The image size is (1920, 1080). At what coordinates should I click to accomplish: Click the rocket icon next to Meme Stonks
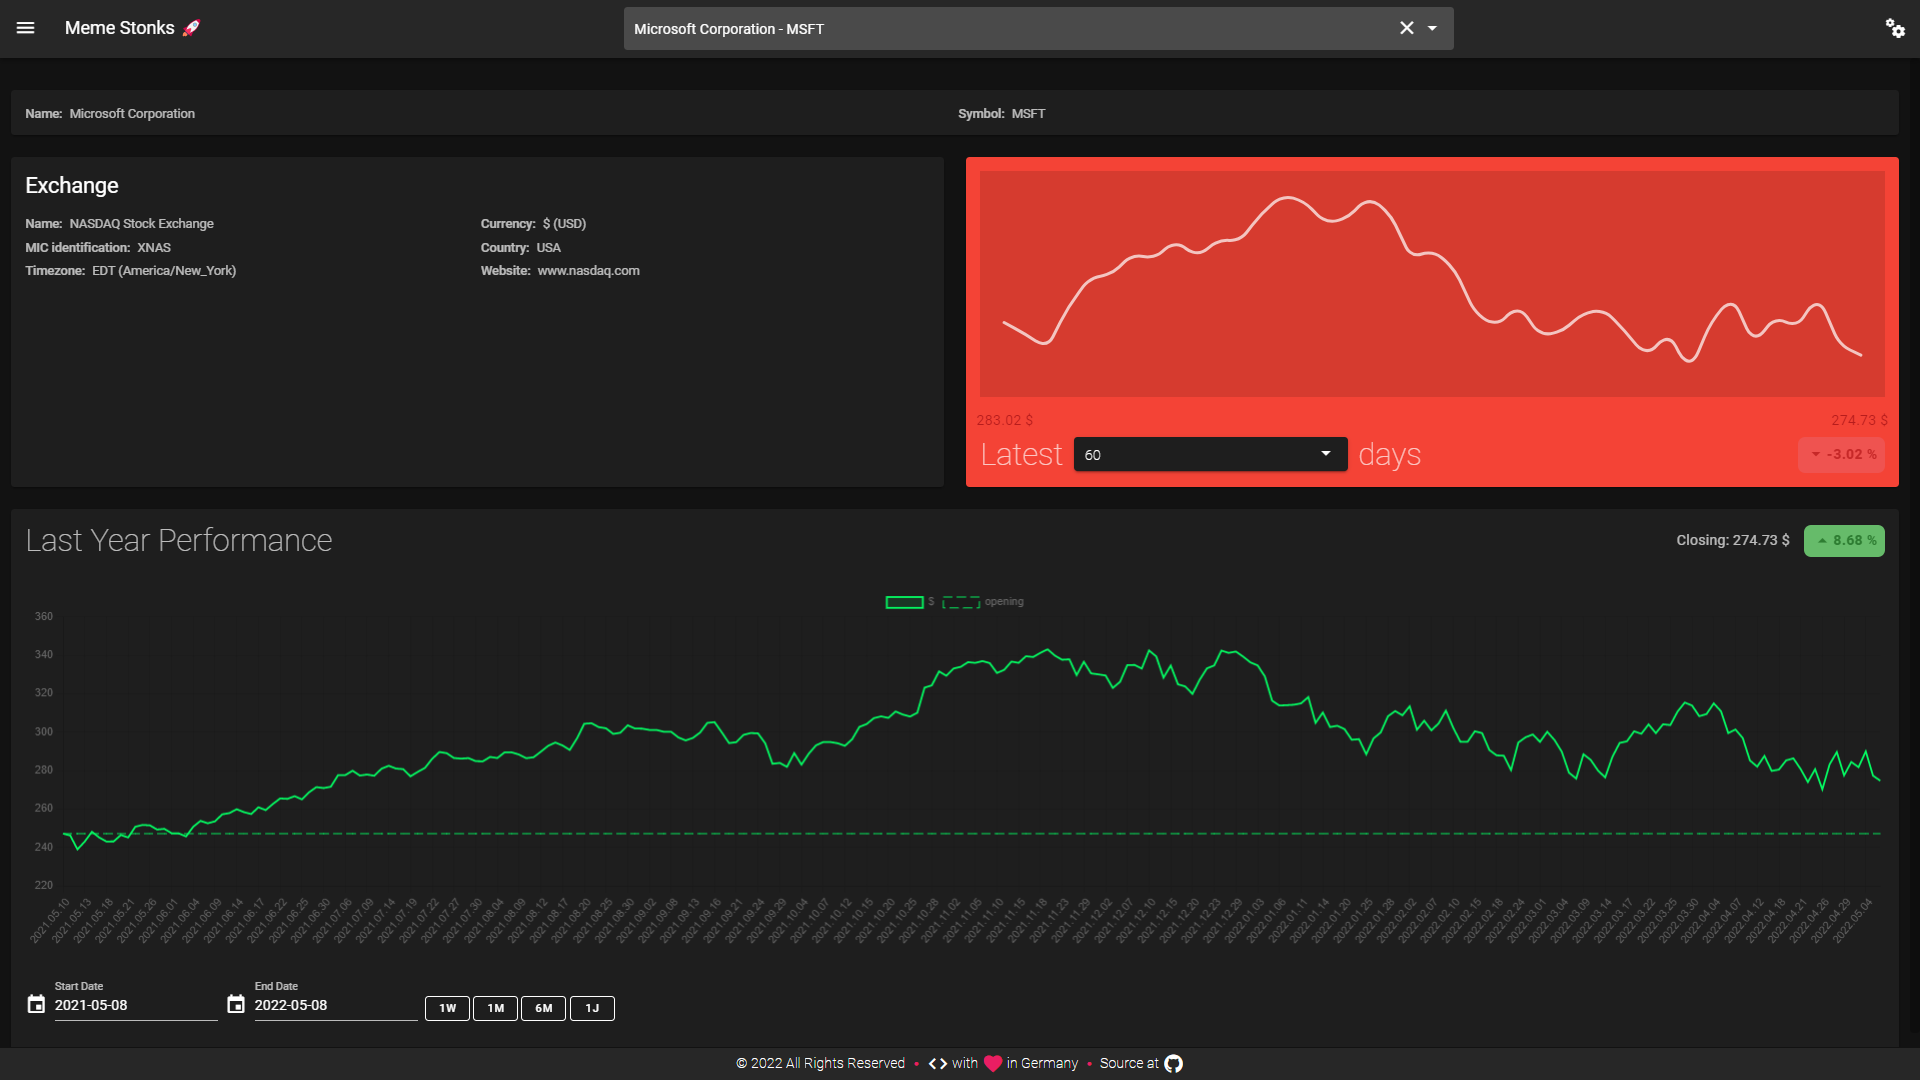(x=191, y=28)
